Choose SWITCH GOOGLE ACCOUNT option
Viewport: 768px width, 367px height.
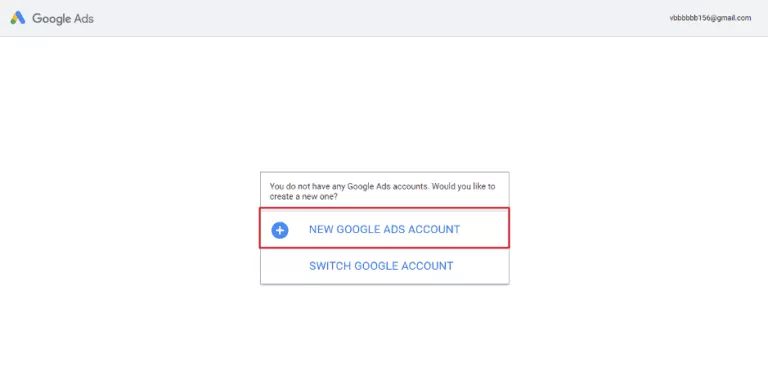[x=381, y=266]
